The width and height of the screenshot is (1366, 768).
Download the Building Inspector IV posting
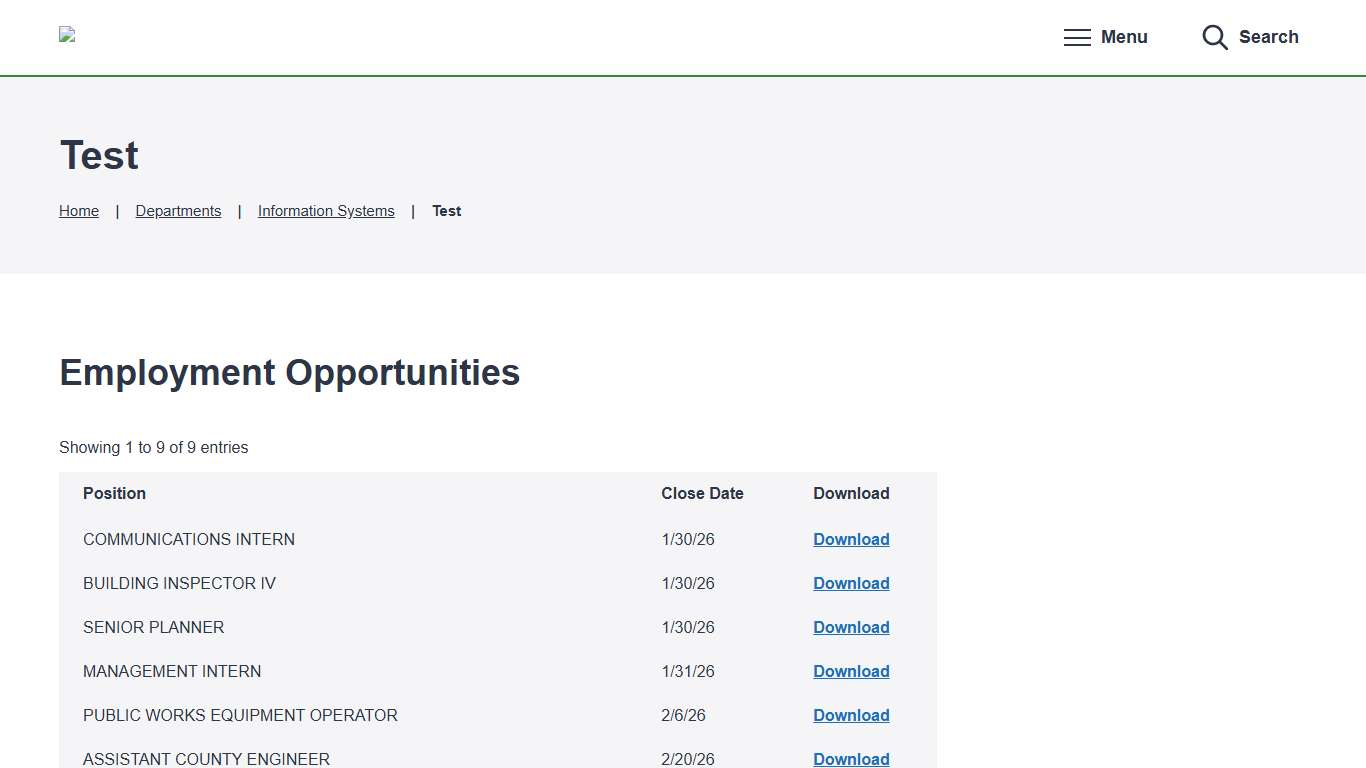click(x=851, y=583)
